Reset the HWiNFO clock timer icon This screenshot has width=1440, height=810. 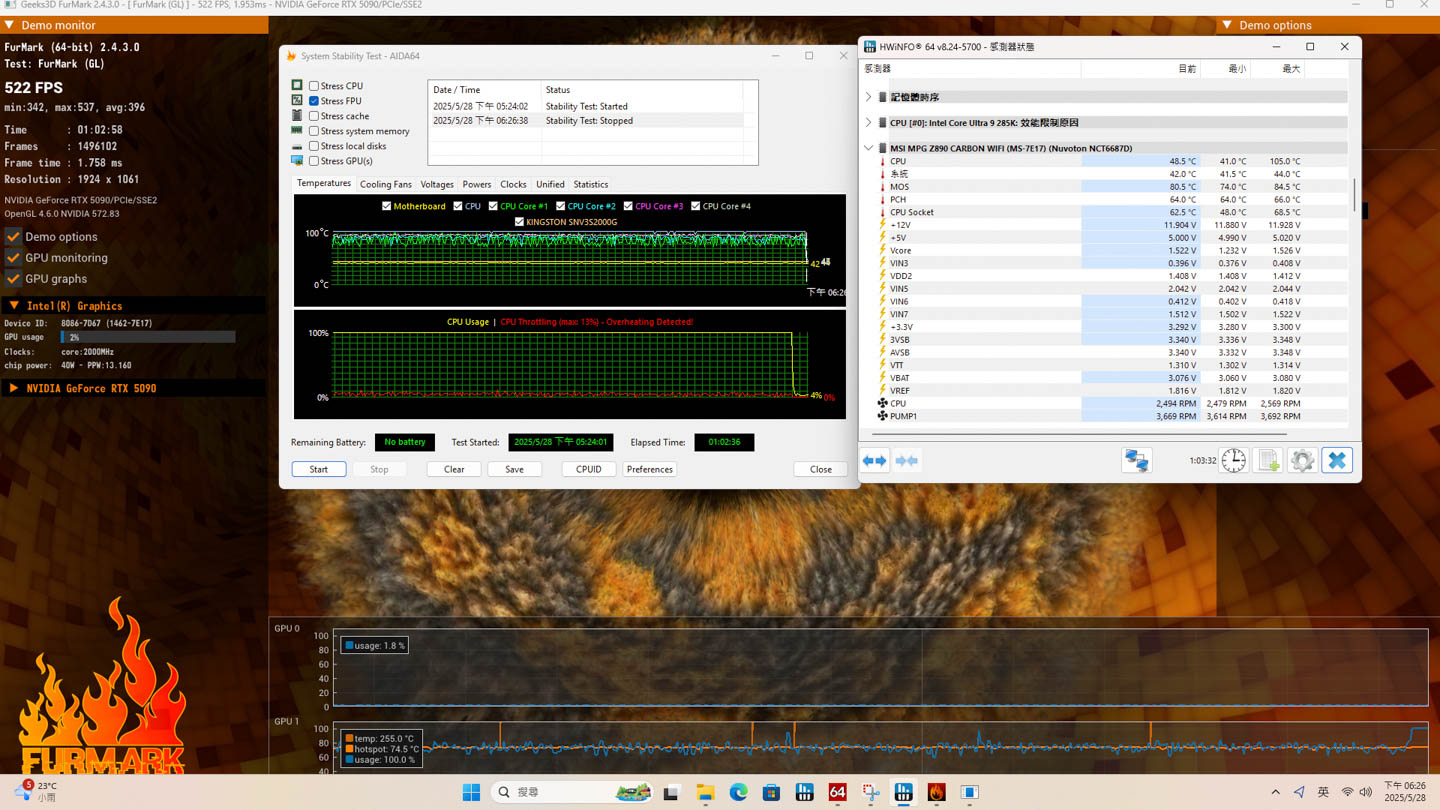pos(1234,460)
